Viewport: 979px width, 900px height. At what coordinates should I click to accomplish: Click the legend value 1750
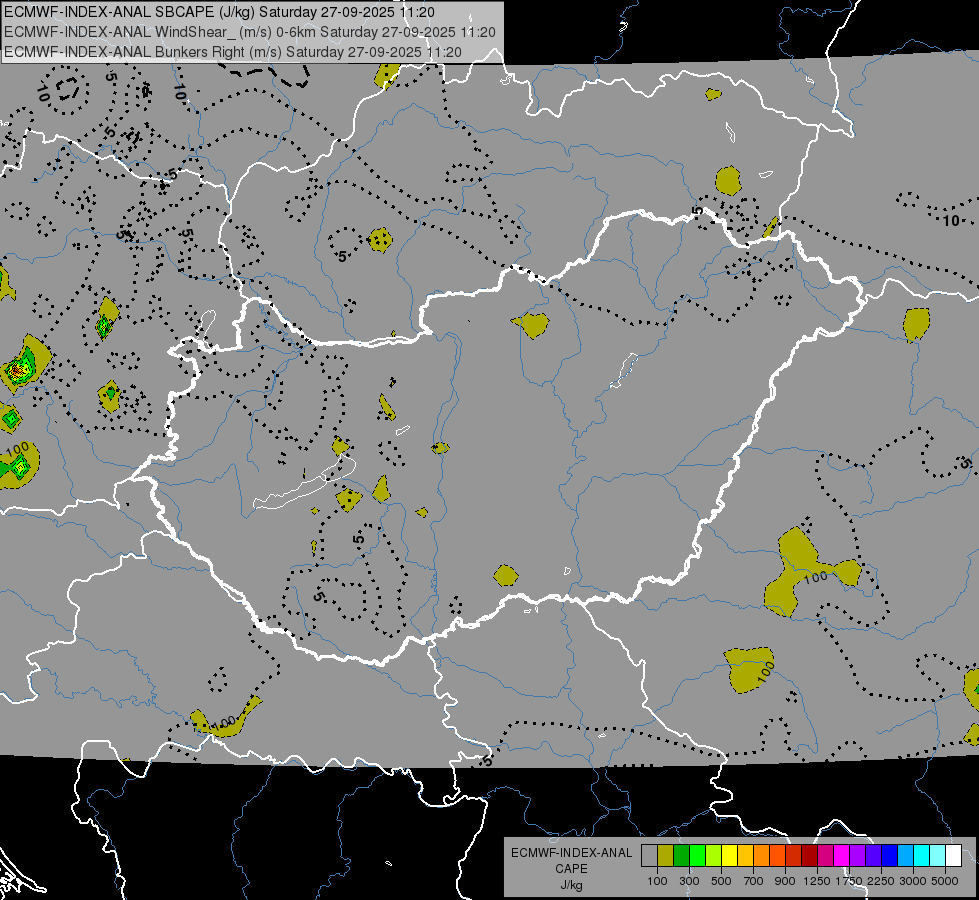(x=849, y=881)
